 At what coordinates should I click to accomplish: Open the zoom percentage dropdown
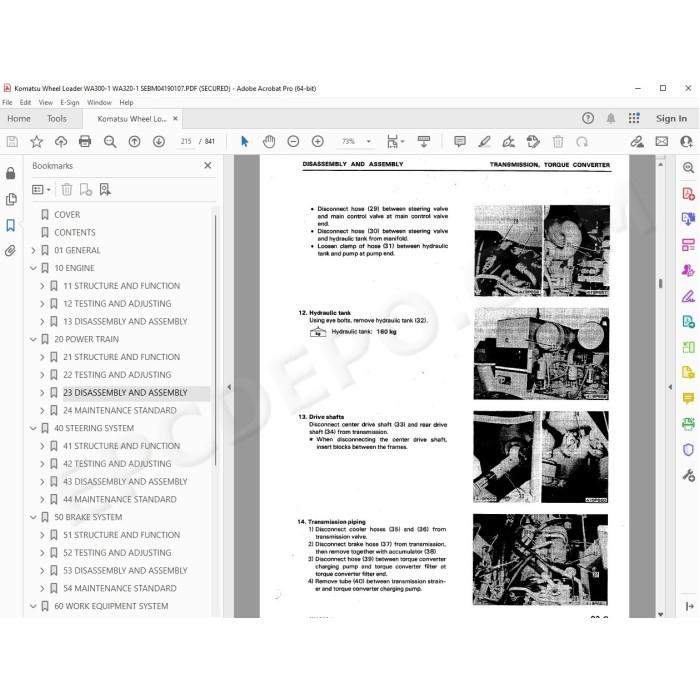[369, 142]
